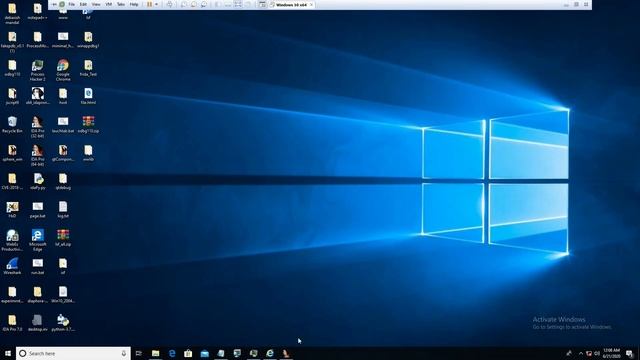
Task: Expand the power options dropdown arrow
Action: click(156, 4)
